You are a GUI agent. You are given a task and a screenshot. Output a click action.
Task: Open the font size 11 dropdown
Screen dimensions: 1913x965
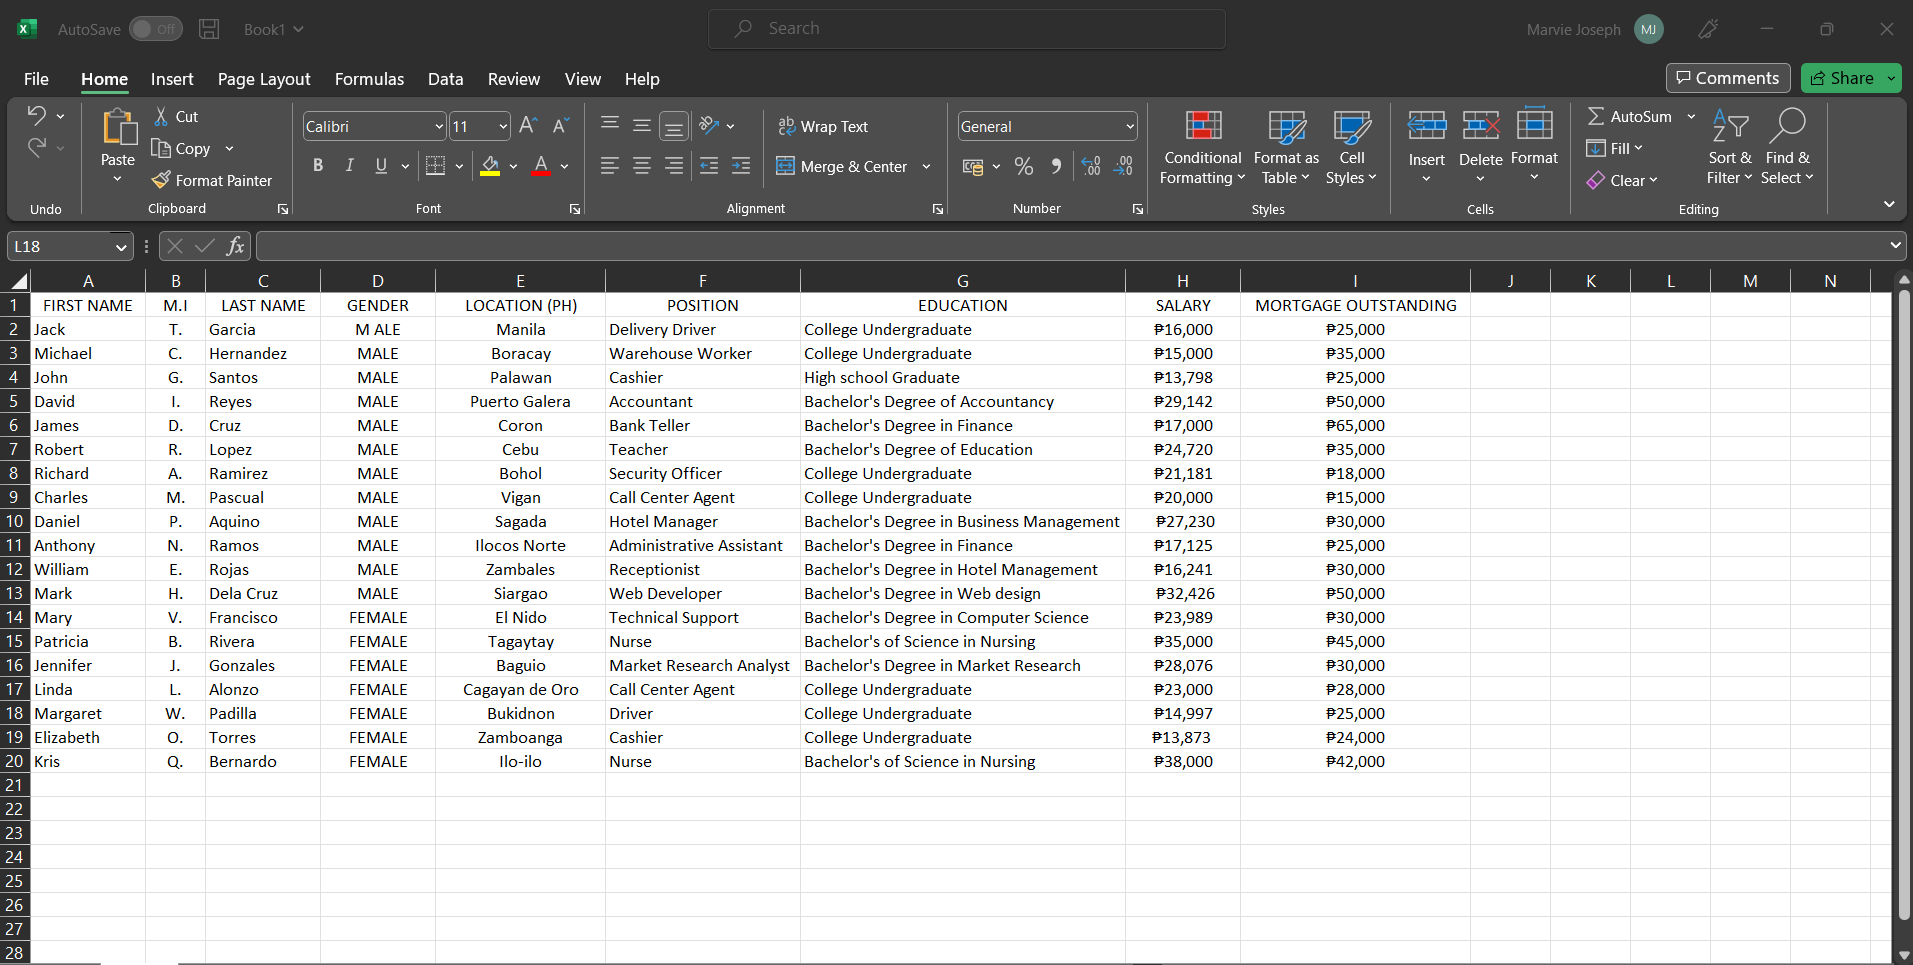pos(503,126)
